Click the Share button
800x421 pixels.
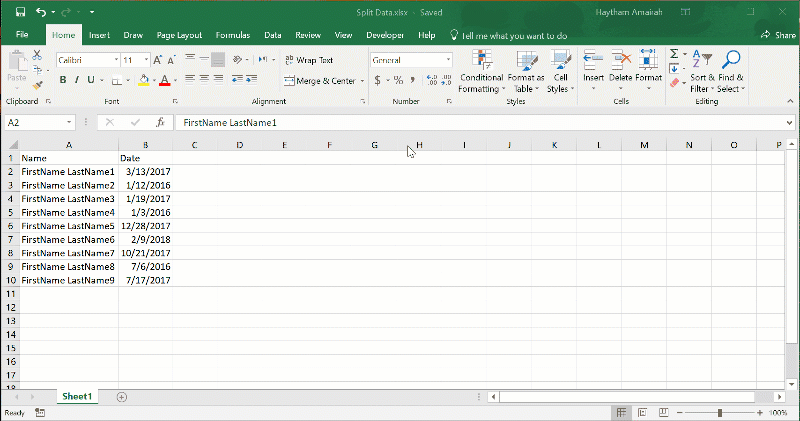point(778,35)
